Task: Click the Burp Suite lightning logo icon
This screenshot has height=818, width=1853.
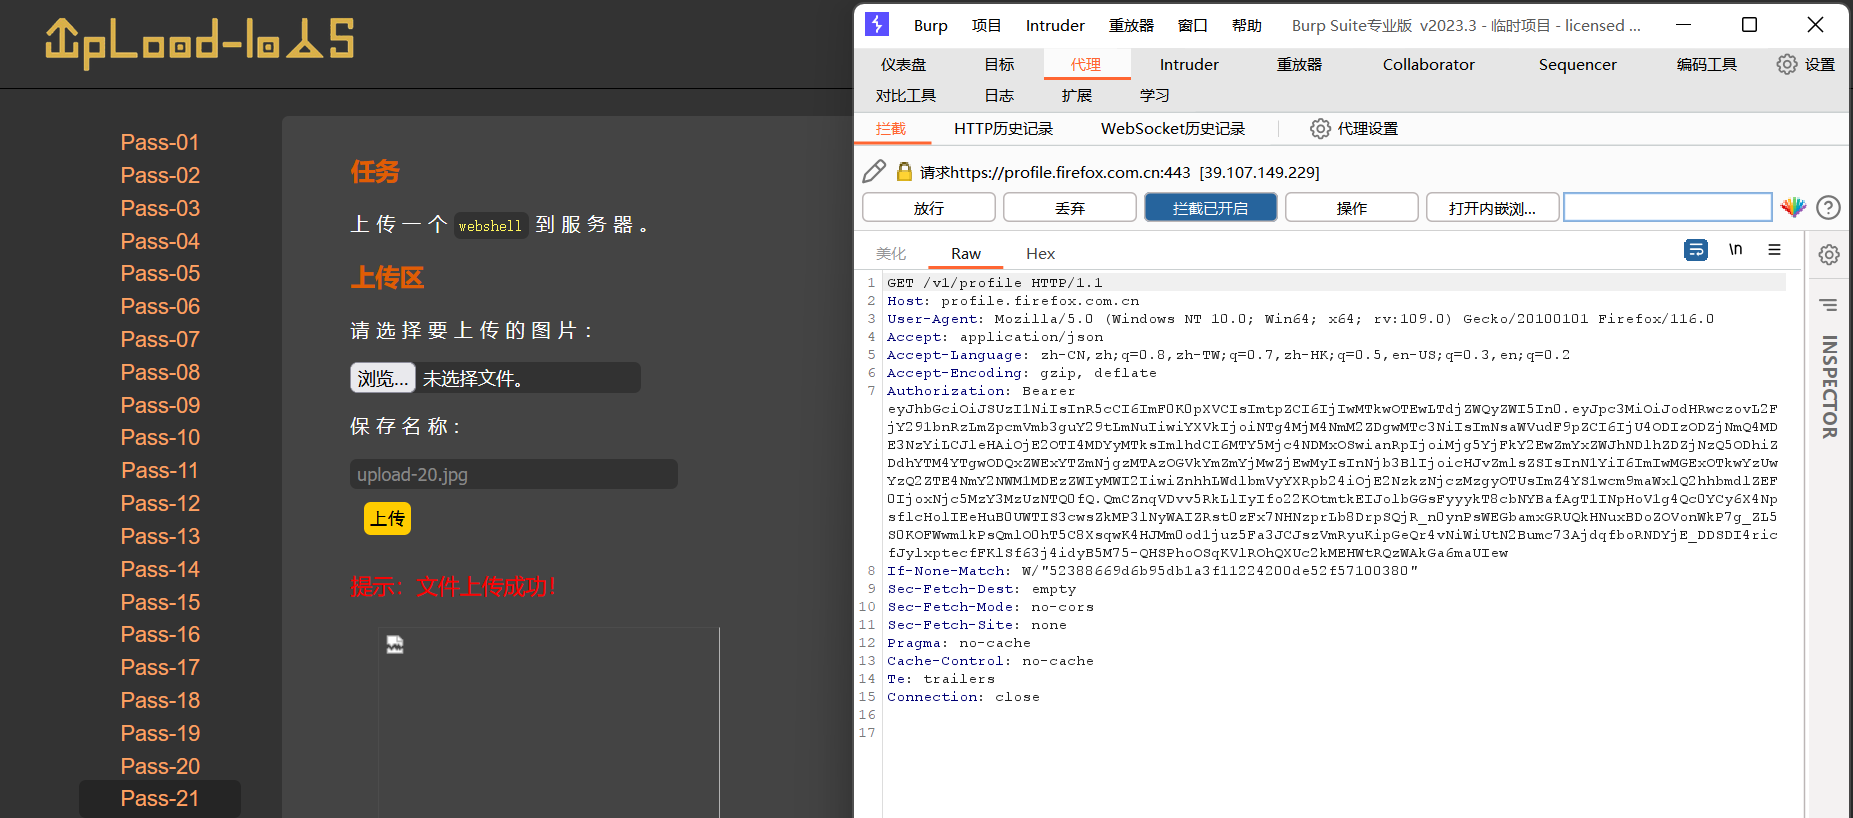Action: [x=876, y=24]
